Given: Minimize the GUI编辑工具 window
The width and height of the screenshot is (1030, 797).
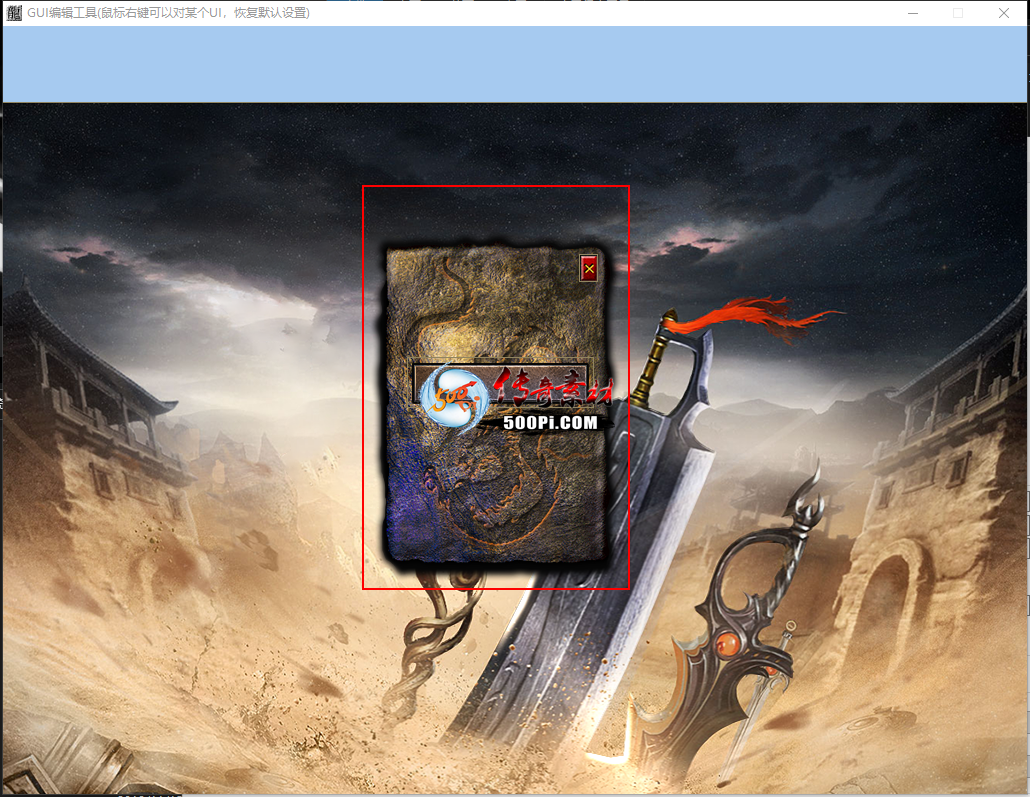Looking at the screenshot, I should coord(912,13).
